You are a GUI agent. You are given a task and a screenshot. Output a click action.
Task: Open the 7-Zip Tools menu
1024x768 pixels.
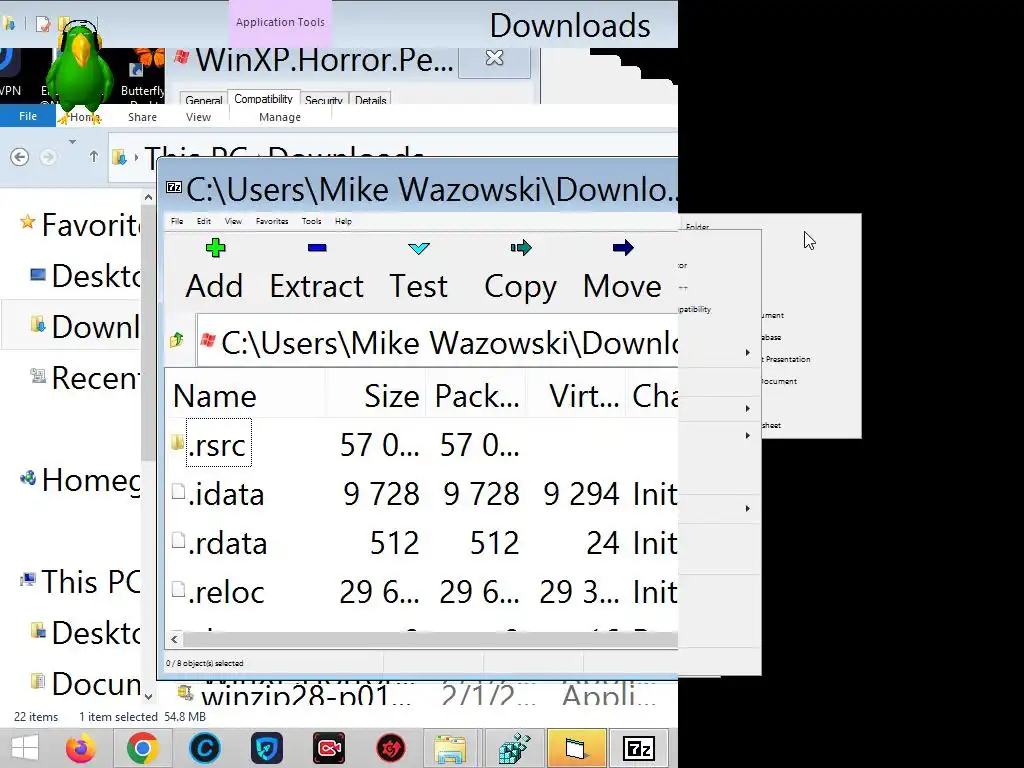pos(312,221)
